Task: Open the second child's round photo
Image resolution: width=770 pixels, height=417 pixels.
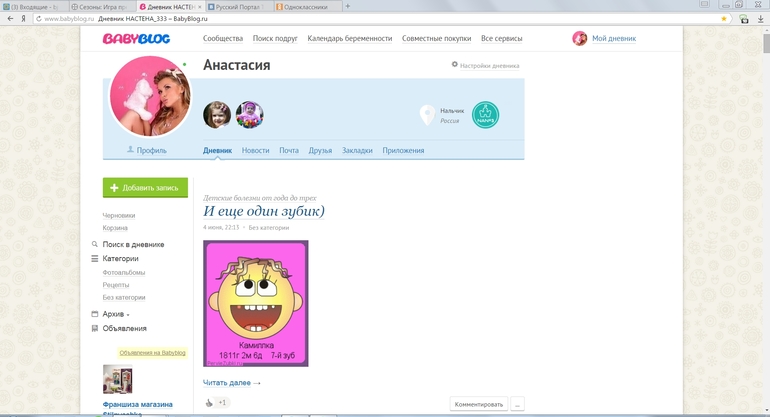Action: [x=249, y=115]
